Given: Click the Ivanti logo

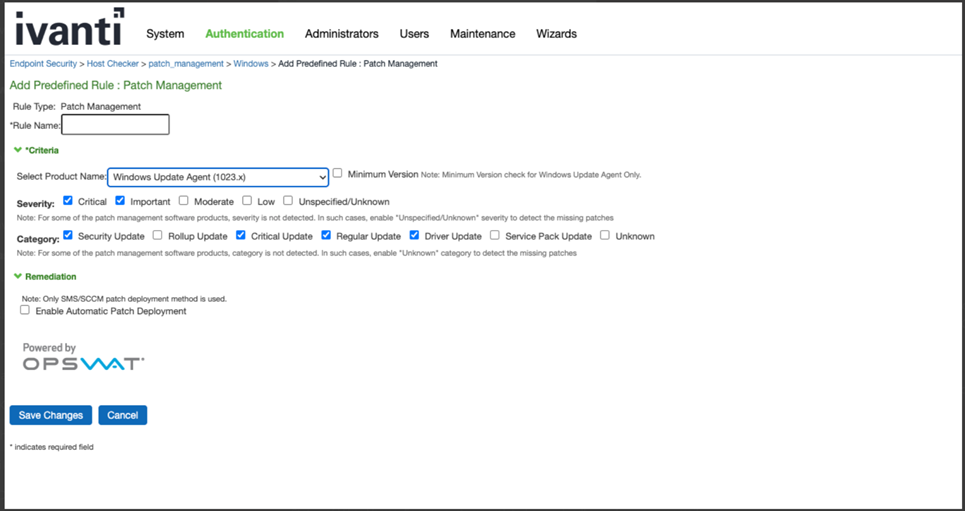Looking at the screenshot, I should [x=69, y=28].
